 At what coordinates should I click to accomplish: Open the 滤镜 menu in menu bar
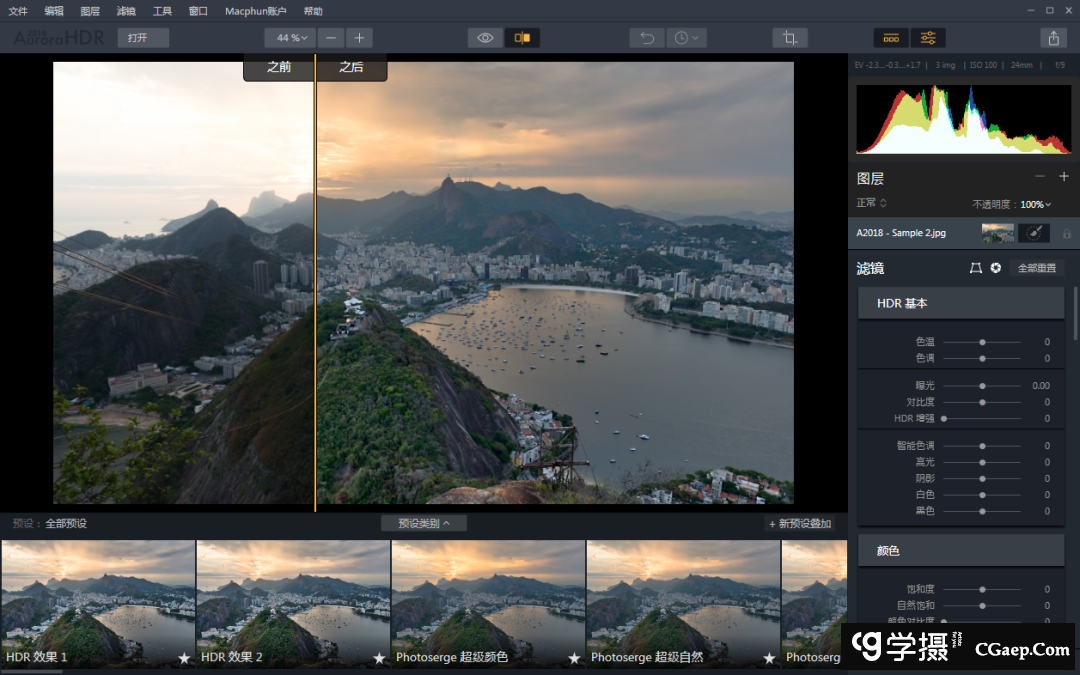point(126,11)
